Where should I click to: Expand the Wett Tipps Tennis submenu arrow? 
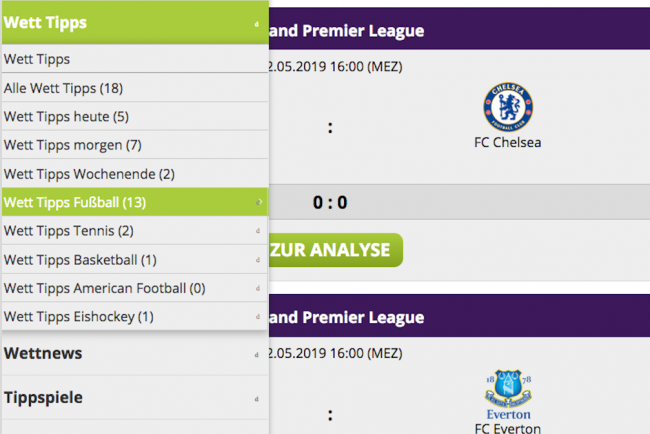point(258,232)
